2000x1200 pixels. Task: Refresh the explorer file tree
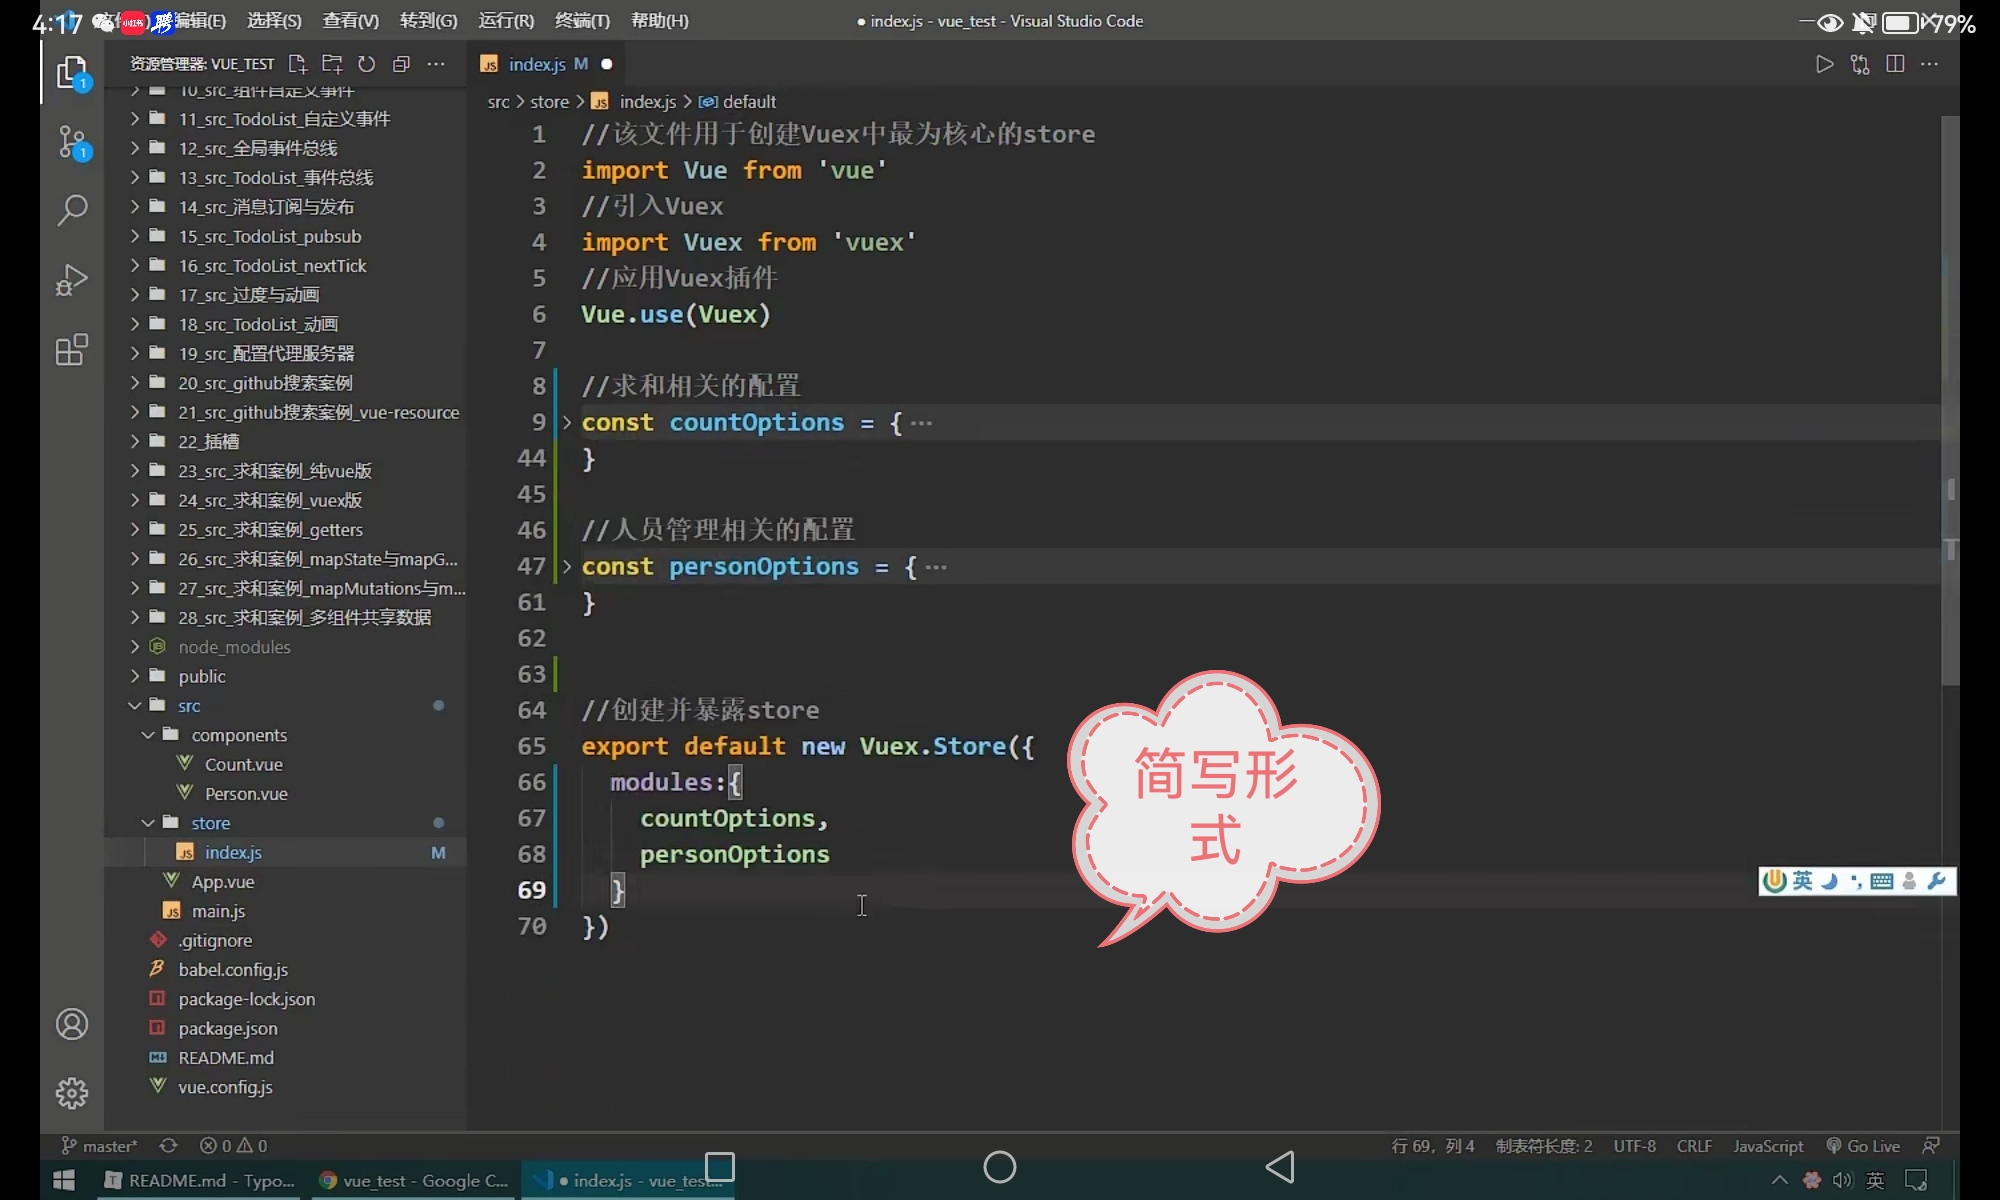pos(367,64)
